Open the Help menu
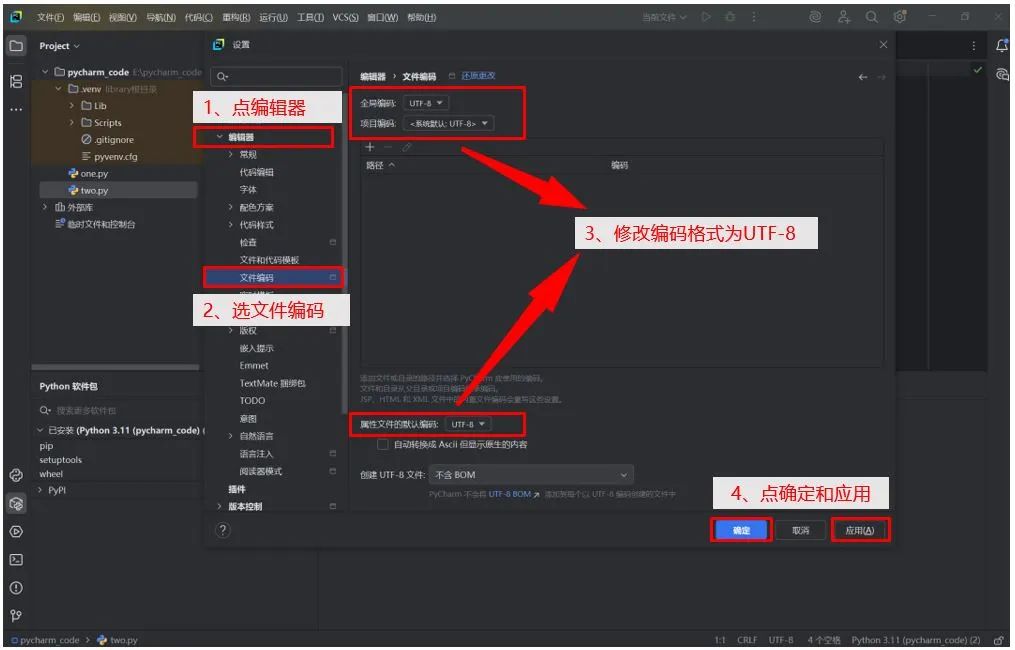This screenshot has height=650, width=1015. pyautogui.click(x=422, y=17)
